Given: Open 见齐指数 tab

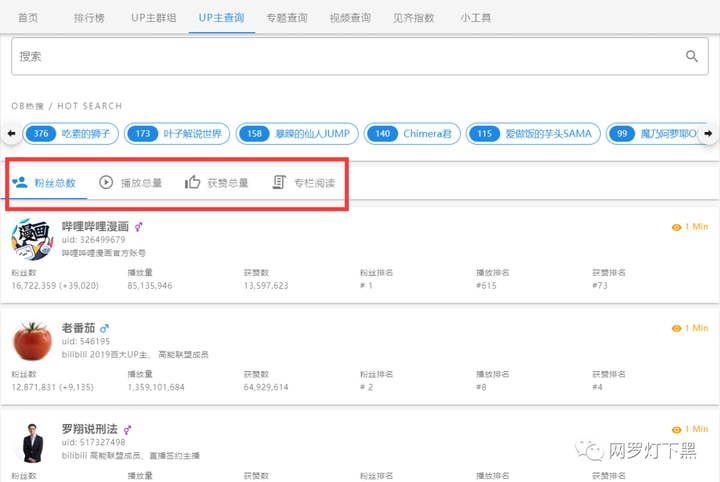Looking at the screenshot, I should [413, 17].
